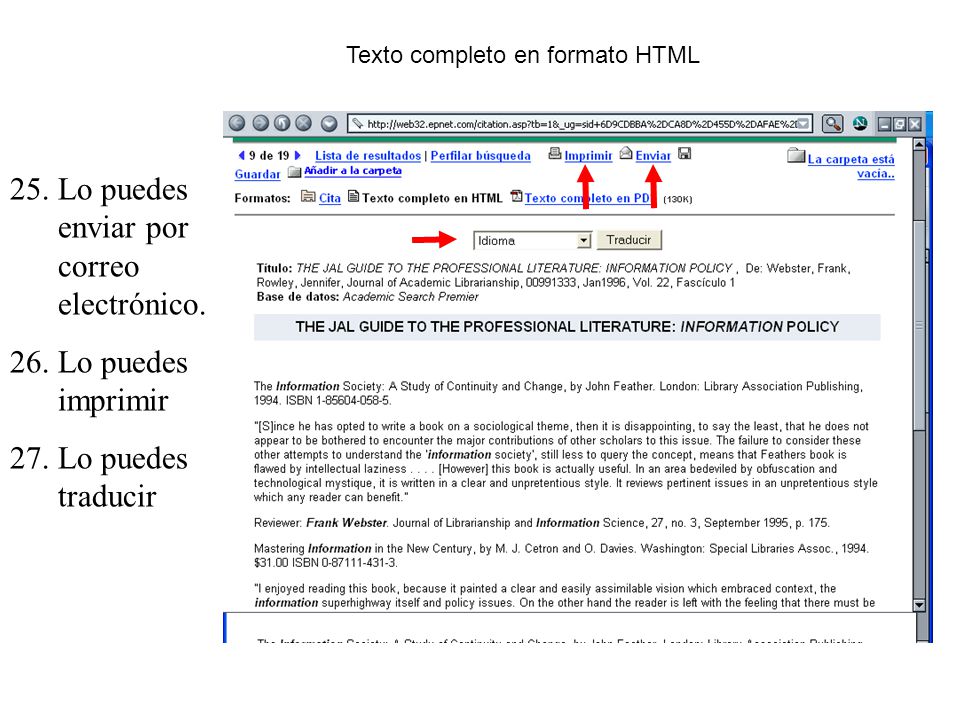960x720 pixels.
Task: Click the Netscape logo icon
Action: [x=860, y=124]
